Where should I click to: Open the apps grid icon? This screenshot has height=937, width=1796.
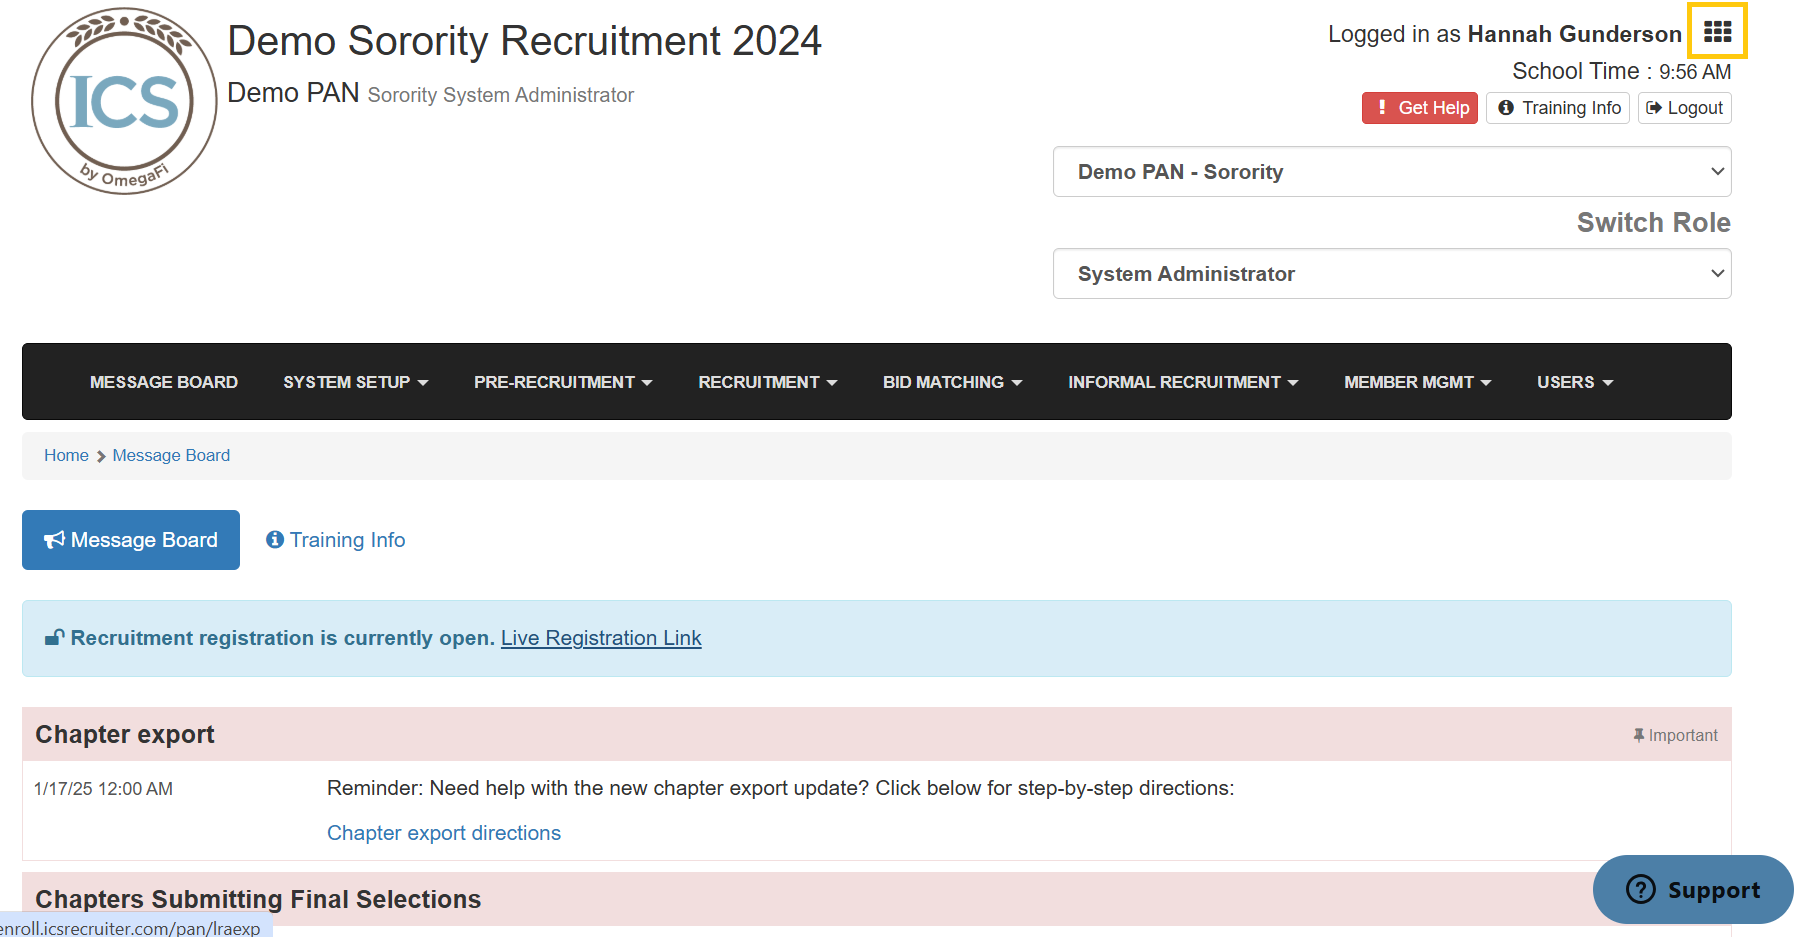click(x=1717, y=32)
